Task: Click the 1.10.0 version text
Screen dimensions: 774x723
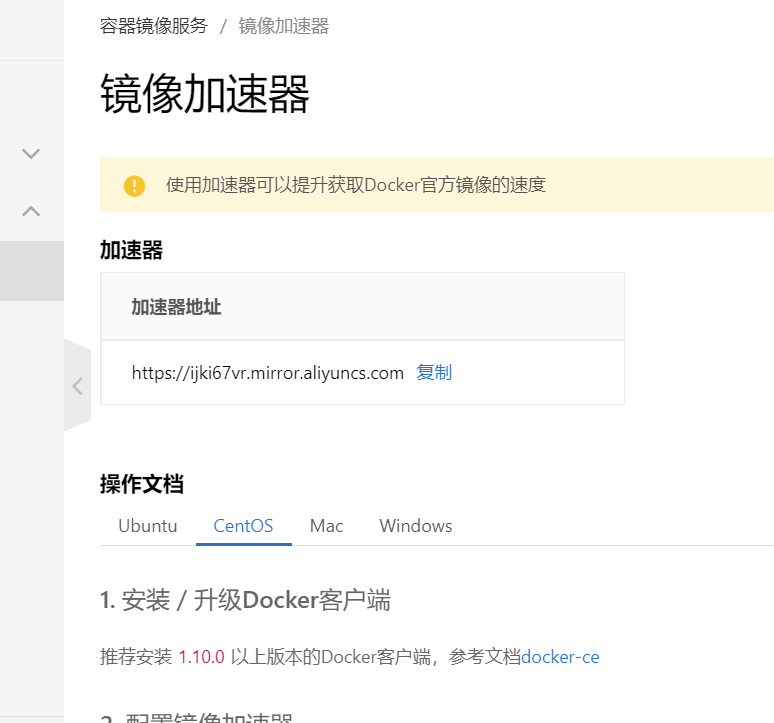Action: pyautogui.click(x=201, y=657)
